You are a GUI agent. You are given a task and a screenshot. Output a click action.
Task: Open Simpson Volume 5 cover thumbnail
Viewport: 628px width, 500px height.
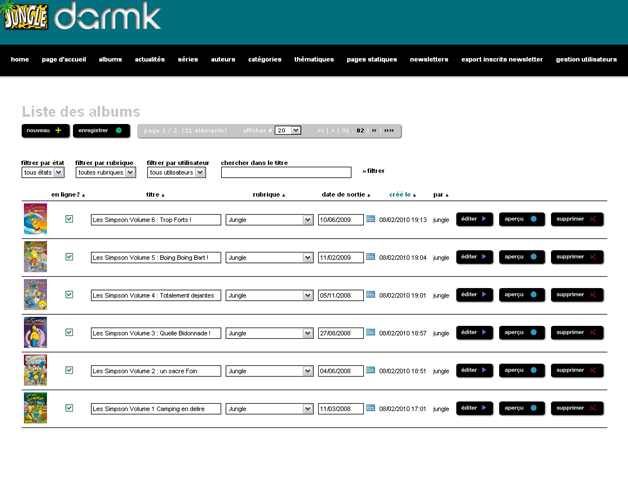click(x=35, y=256)
